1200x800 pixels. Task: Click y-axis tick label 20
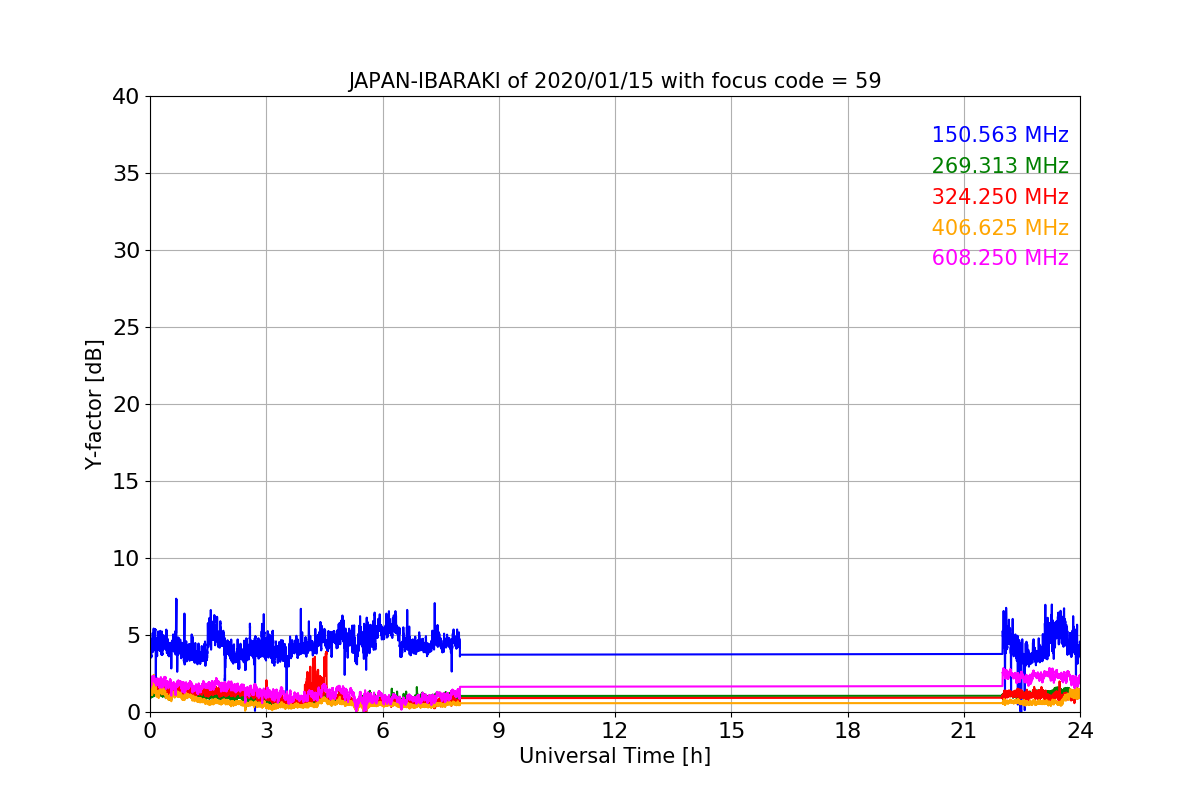[x=126, y=405]
